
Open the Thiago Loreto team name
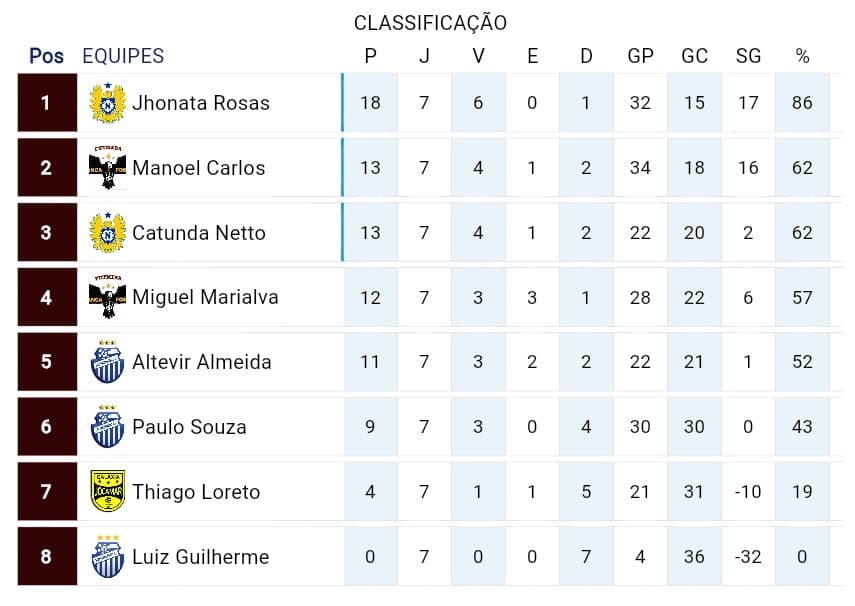coord(196,492)
